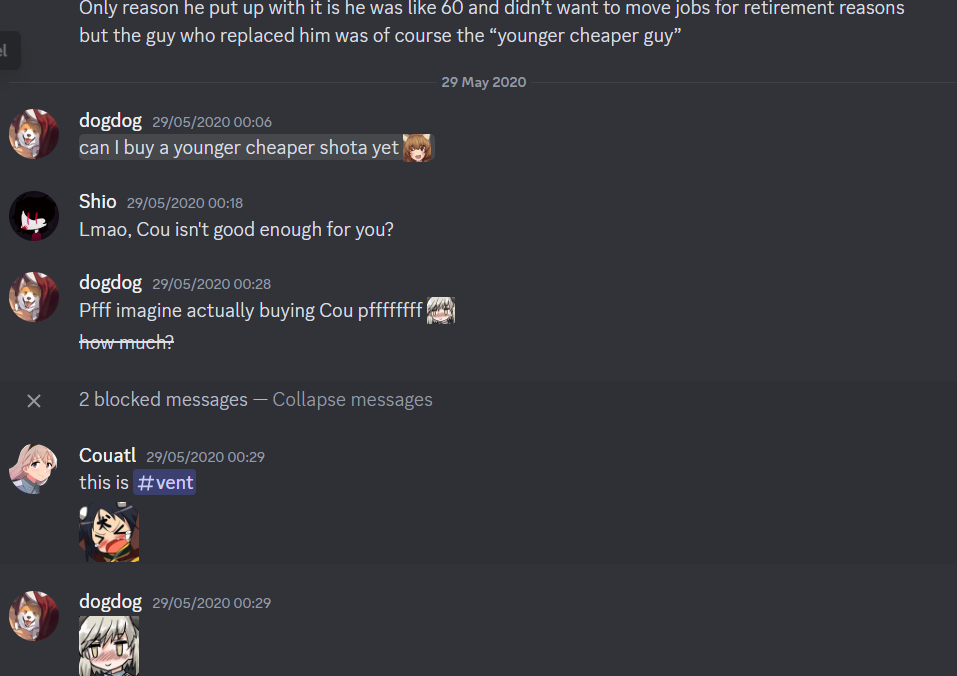Open dogdog's avatar on last 00:29 message

click(x=34, y=616)
